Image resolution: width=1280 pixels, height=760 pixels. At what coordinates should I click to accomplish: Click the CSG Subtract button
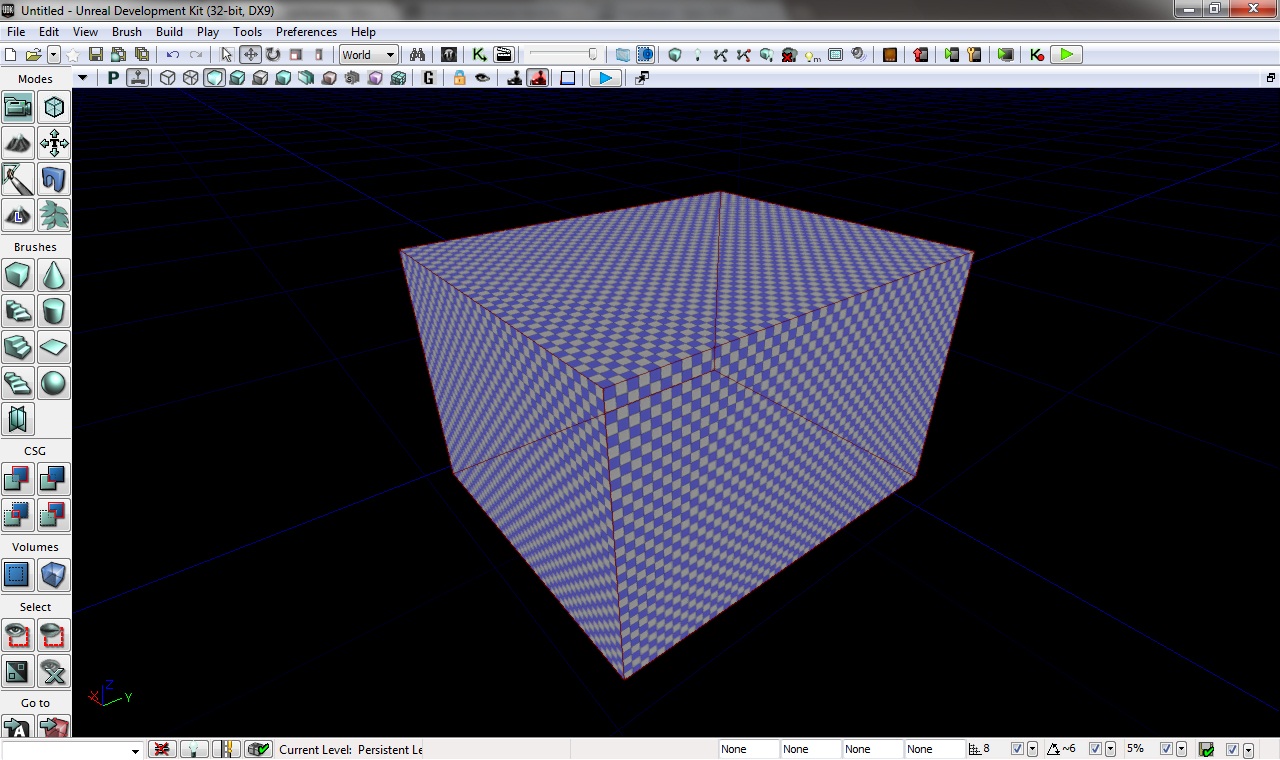(54, 479)
